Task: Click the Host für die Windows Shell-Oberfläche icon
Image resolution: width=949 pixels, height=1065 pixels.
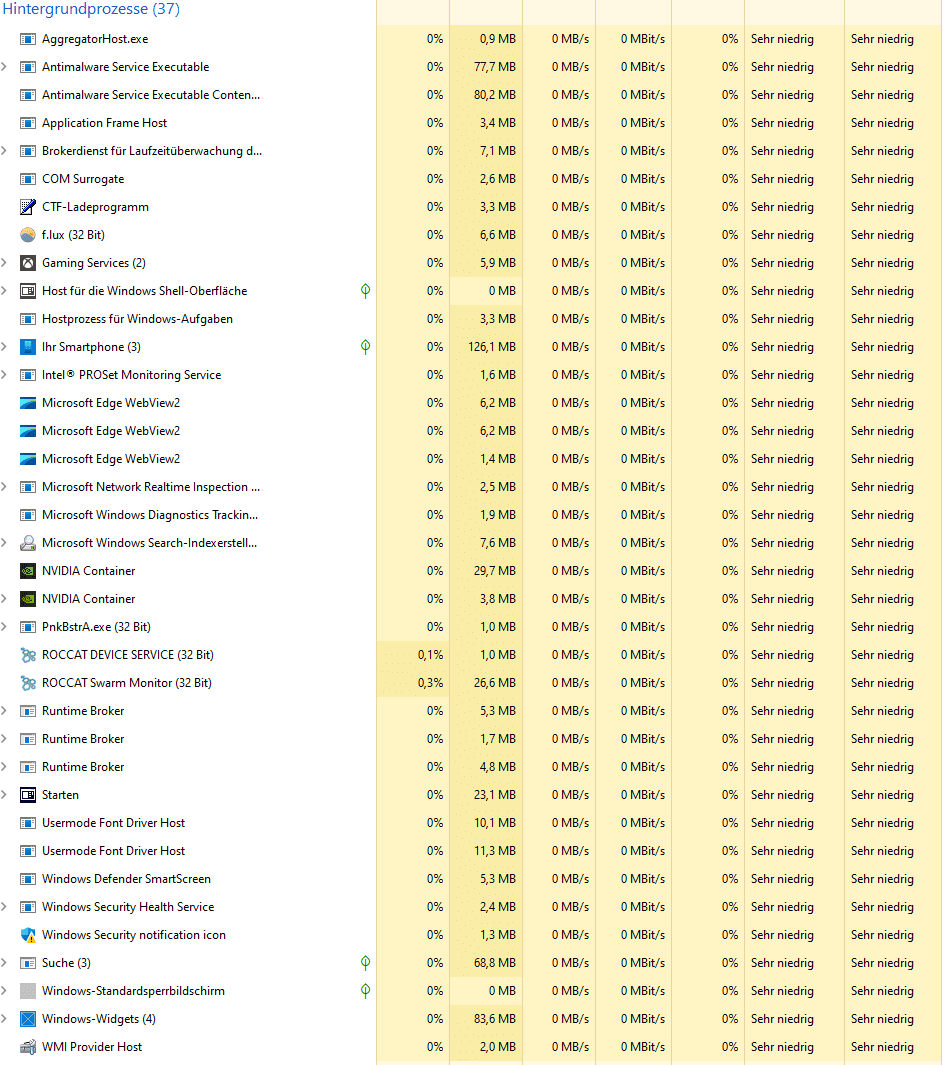Action: click(28, 291)
